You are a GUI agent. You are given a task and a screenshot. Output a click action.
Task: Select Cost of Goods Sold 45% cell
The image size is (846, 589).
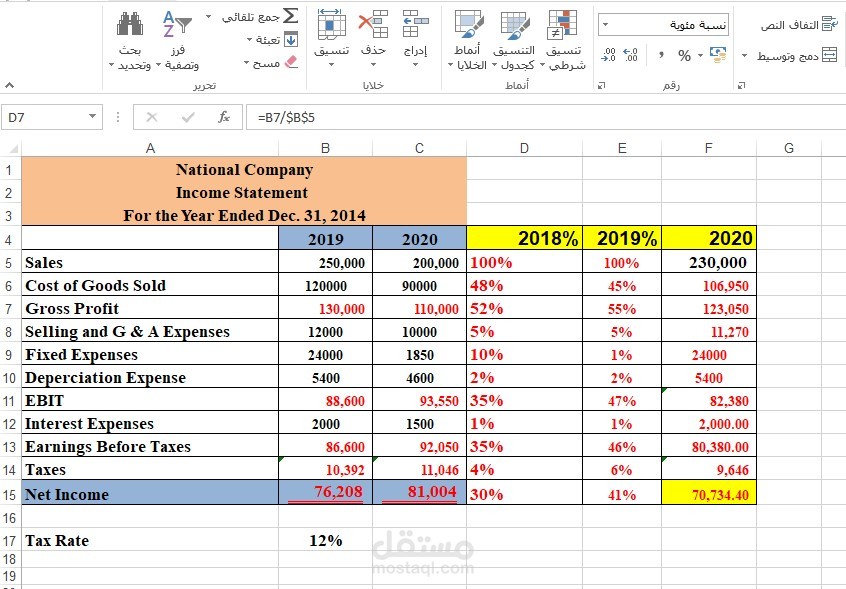click(x=622, y=285)
